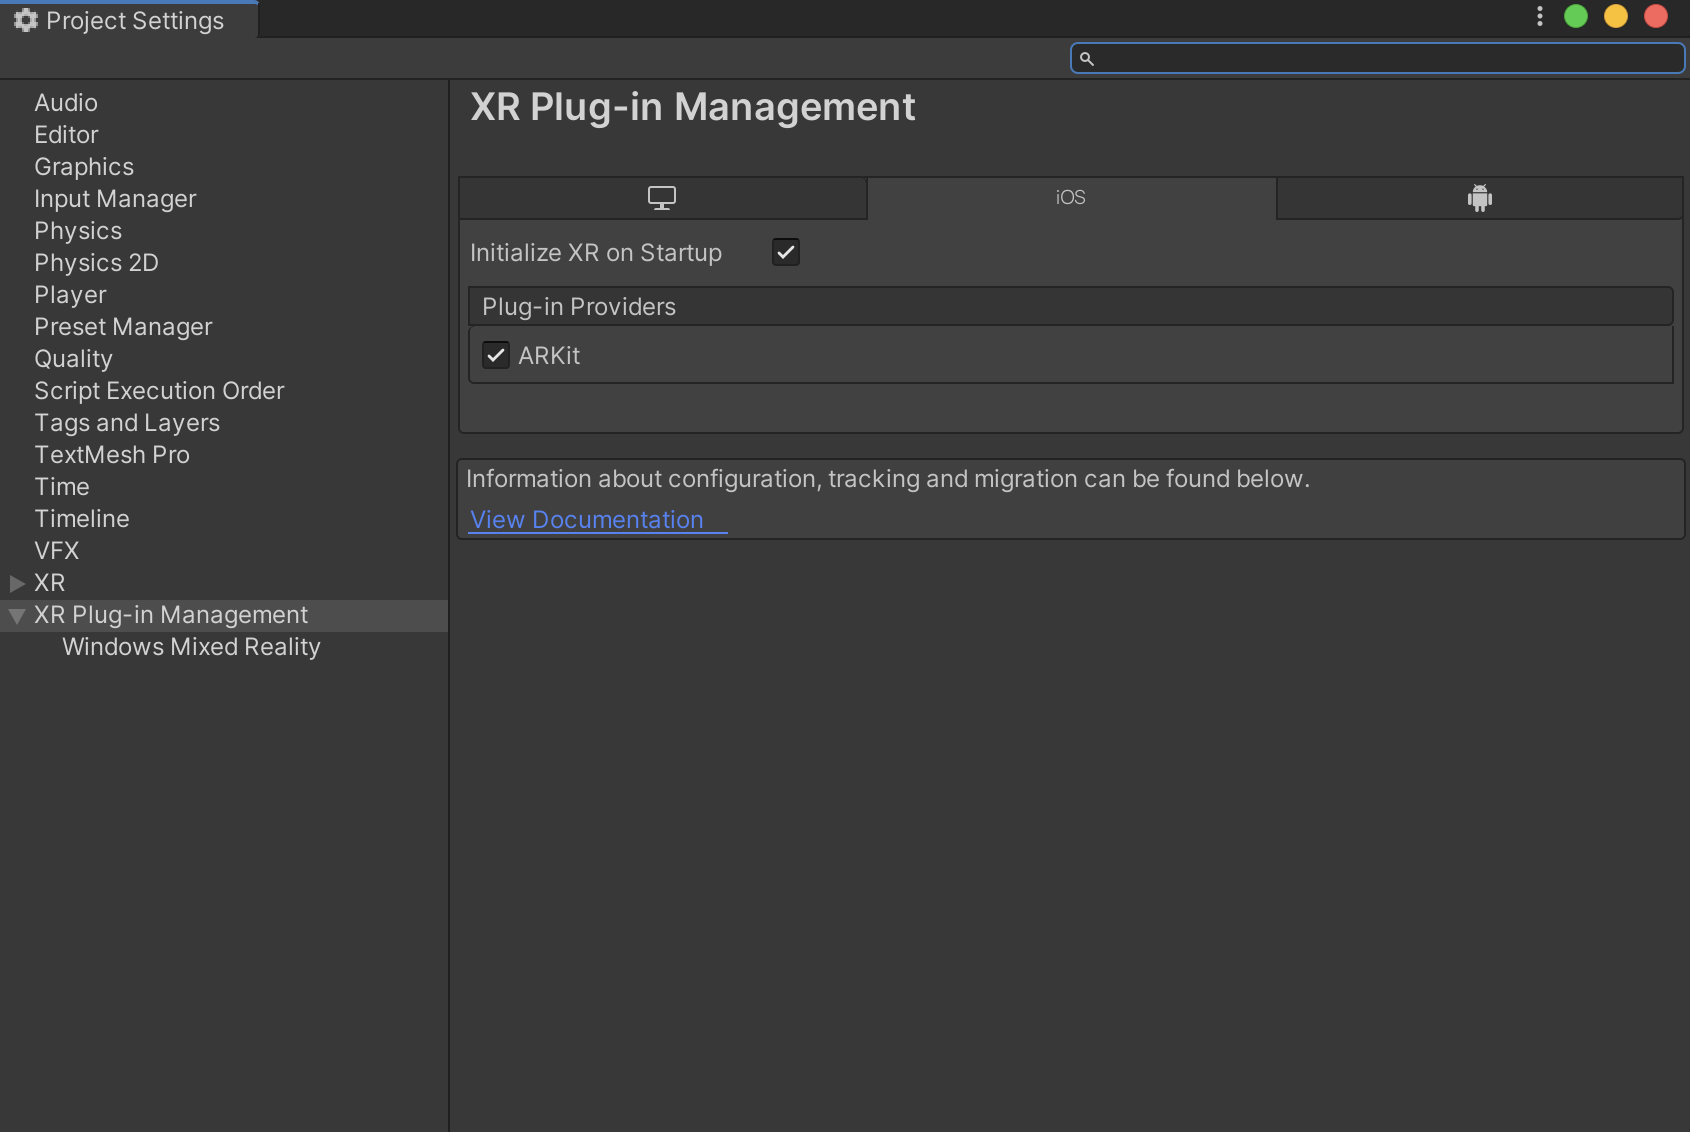1690x1132 pixels.
Task: Open the Quality settings page
Action: (x=73, y=358)
